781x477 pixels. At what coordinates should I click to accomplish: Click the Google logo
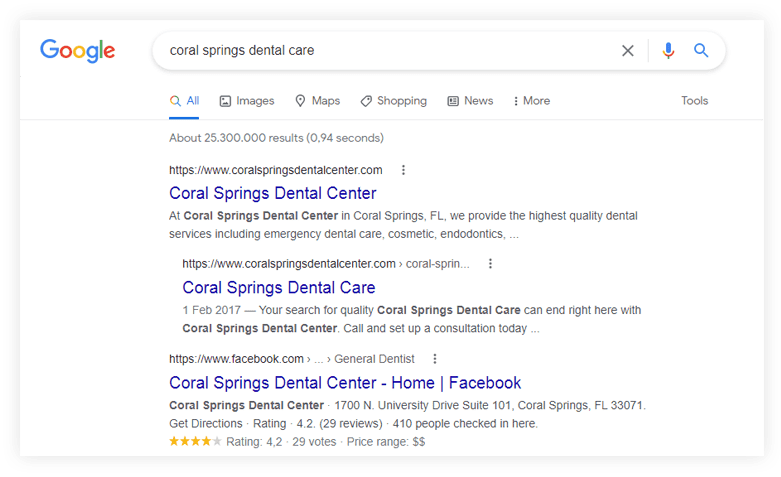pyautogui.click(x=77, y=50)
